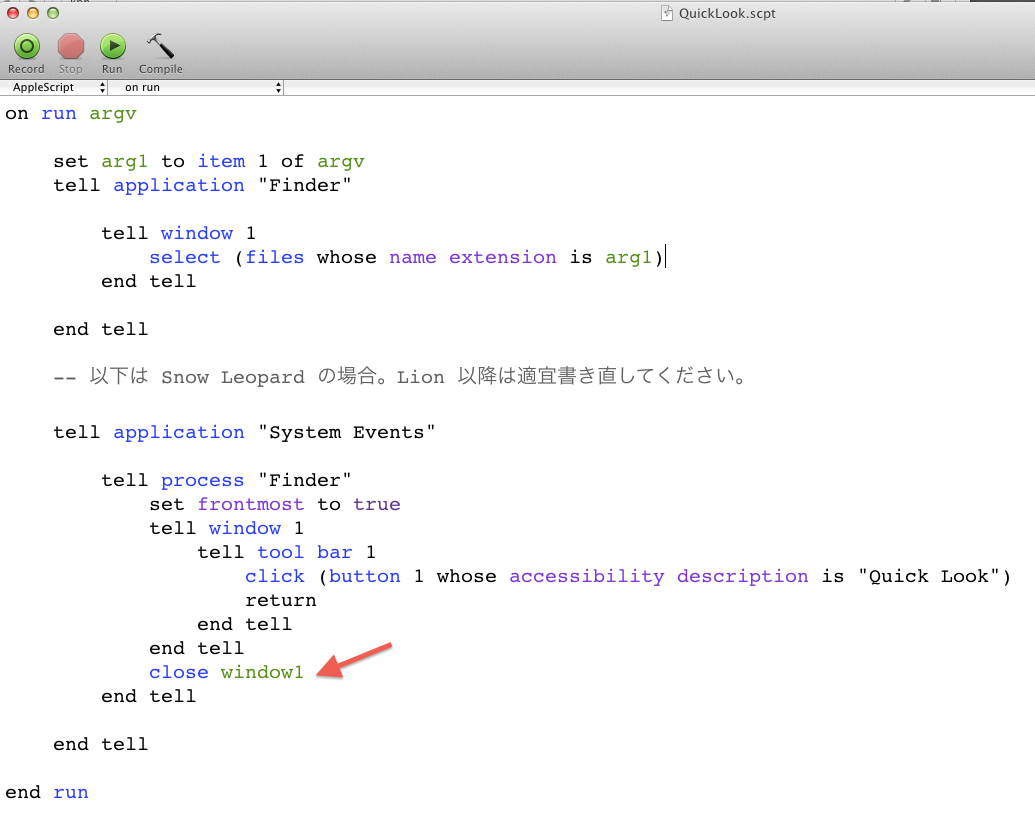The height and width of the screenshot is (821, 1035).
Task: Run the script with the Run icon
Action: click(x=112, y=46)
